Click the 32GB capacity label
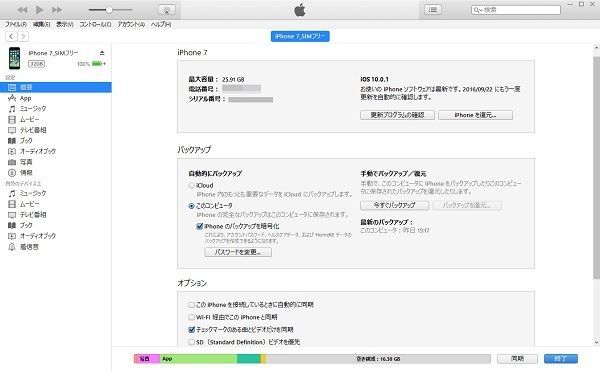Image resolution: width=600 pixels, height=371 pixels. tap(37, 64)
